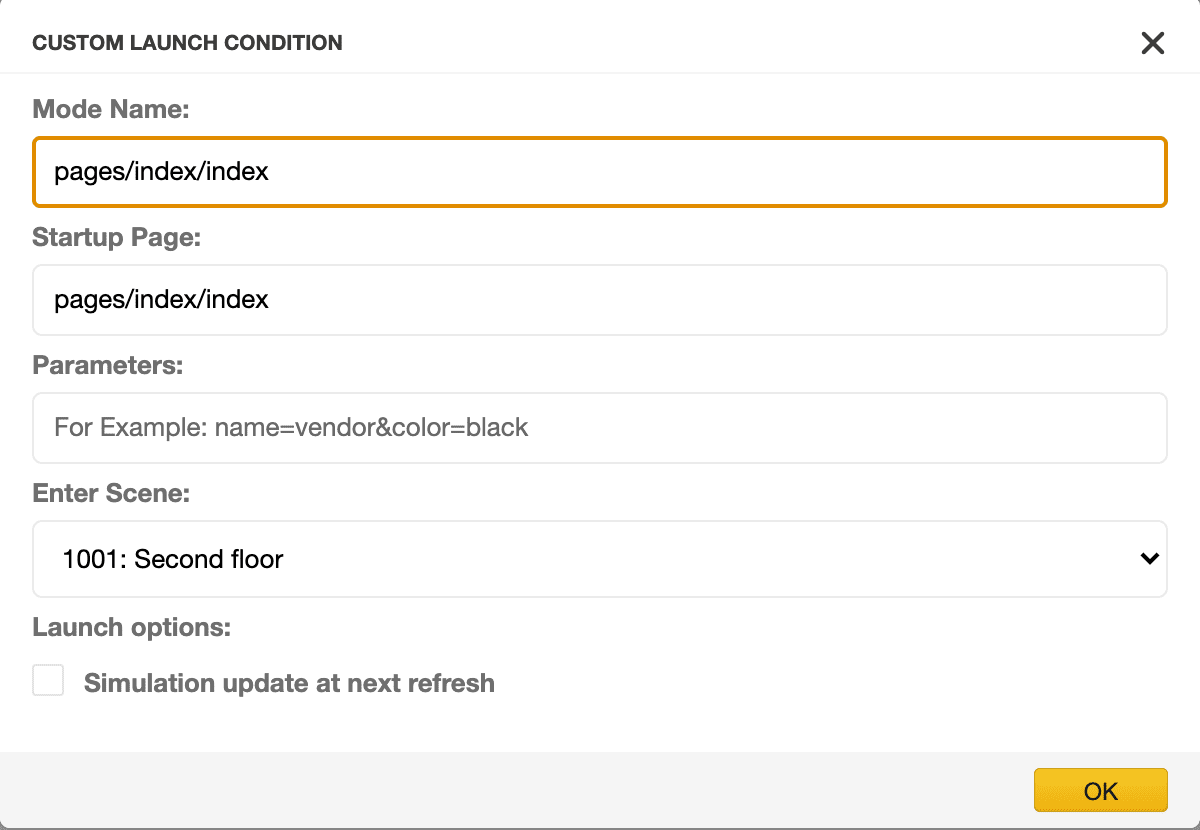Click the 'Startup Page:' label

point(117,237)
